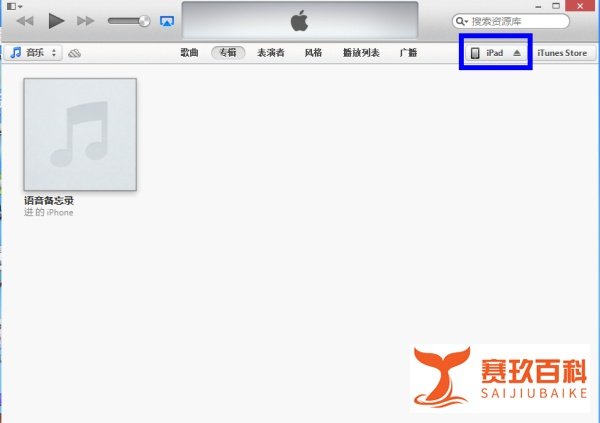Click into the library search field
This screenshot has height=423, width=600.
coord(511,21)
